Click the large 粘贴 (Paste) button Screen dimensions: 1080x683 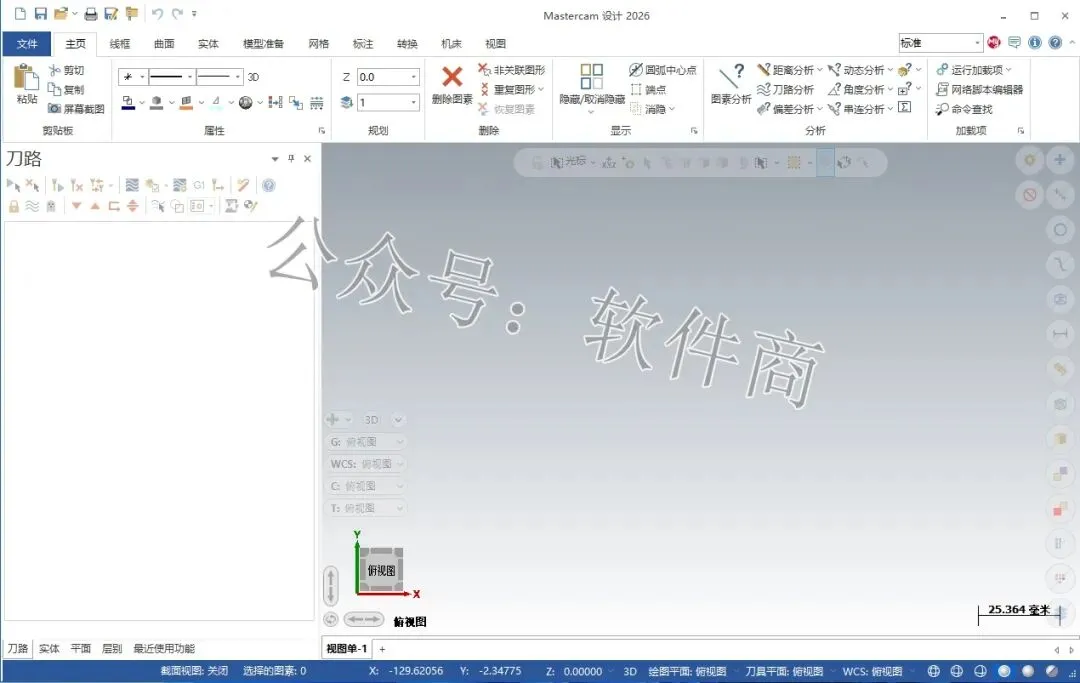(27, 84)
